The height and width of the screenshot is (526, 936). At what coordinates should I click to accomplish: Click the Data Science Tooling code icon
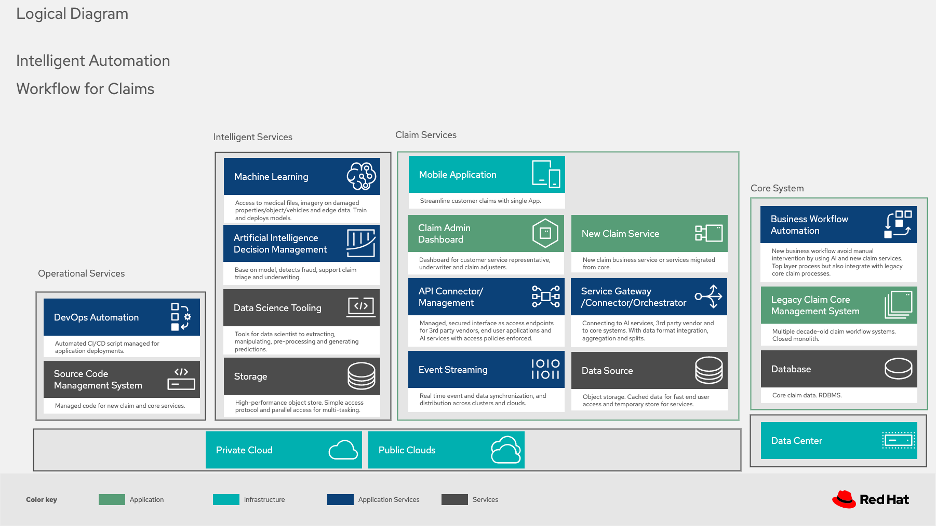[361, 307]
